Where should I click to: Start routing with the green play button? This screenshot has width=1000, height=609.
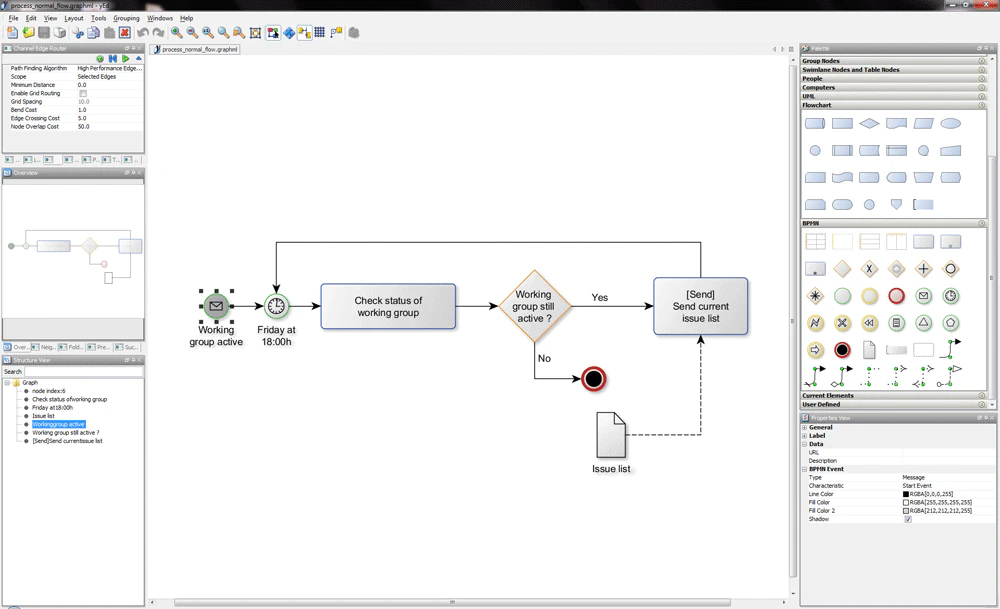click(x=125, y=58)
